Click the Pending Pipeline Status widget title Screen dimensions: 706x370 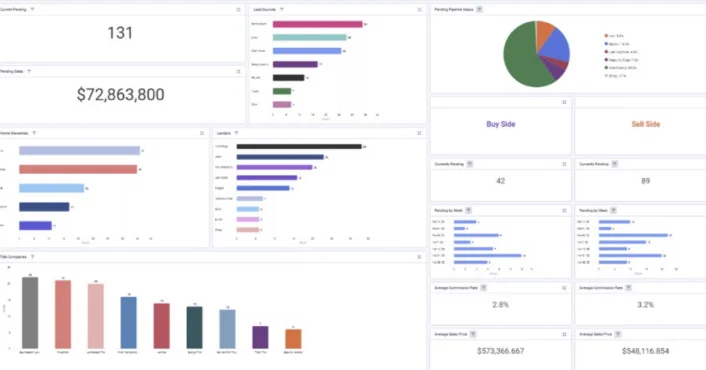tap(454, 9)
